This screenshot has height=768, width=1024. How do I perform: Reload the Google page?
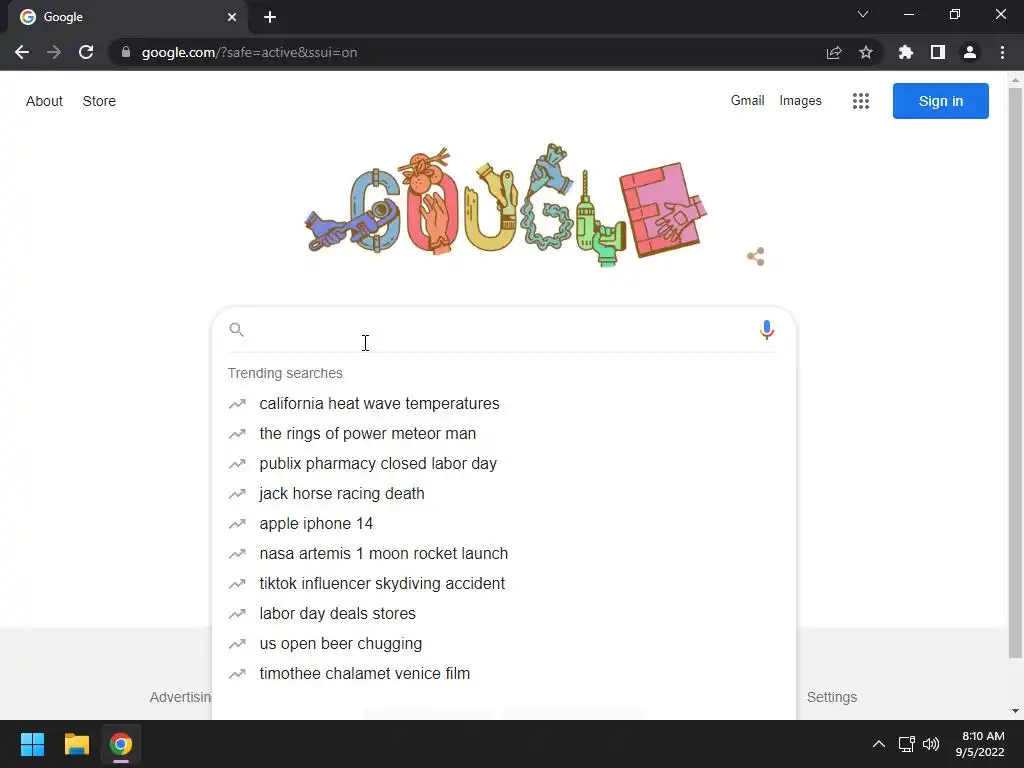[86, 52]
